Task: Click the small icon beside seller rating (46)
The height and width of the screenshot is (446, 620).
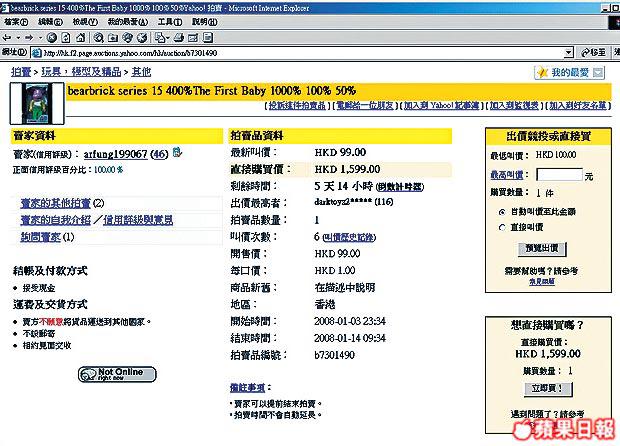Action: point(178,153)
